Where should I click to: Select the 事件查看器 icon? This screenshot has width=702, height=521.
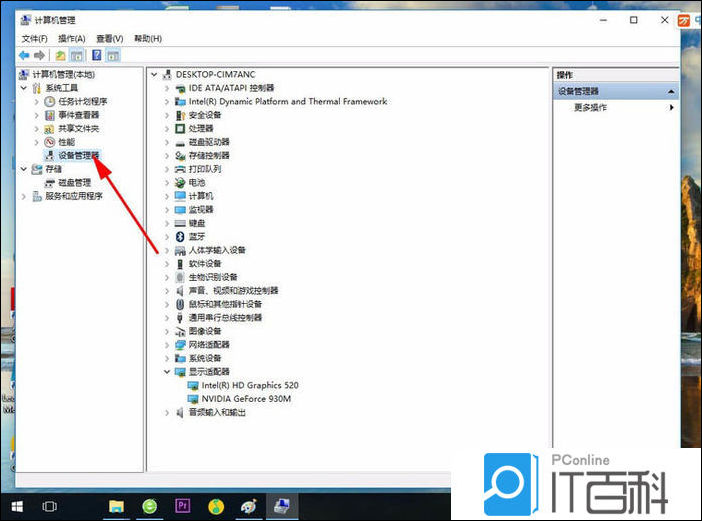50,115
